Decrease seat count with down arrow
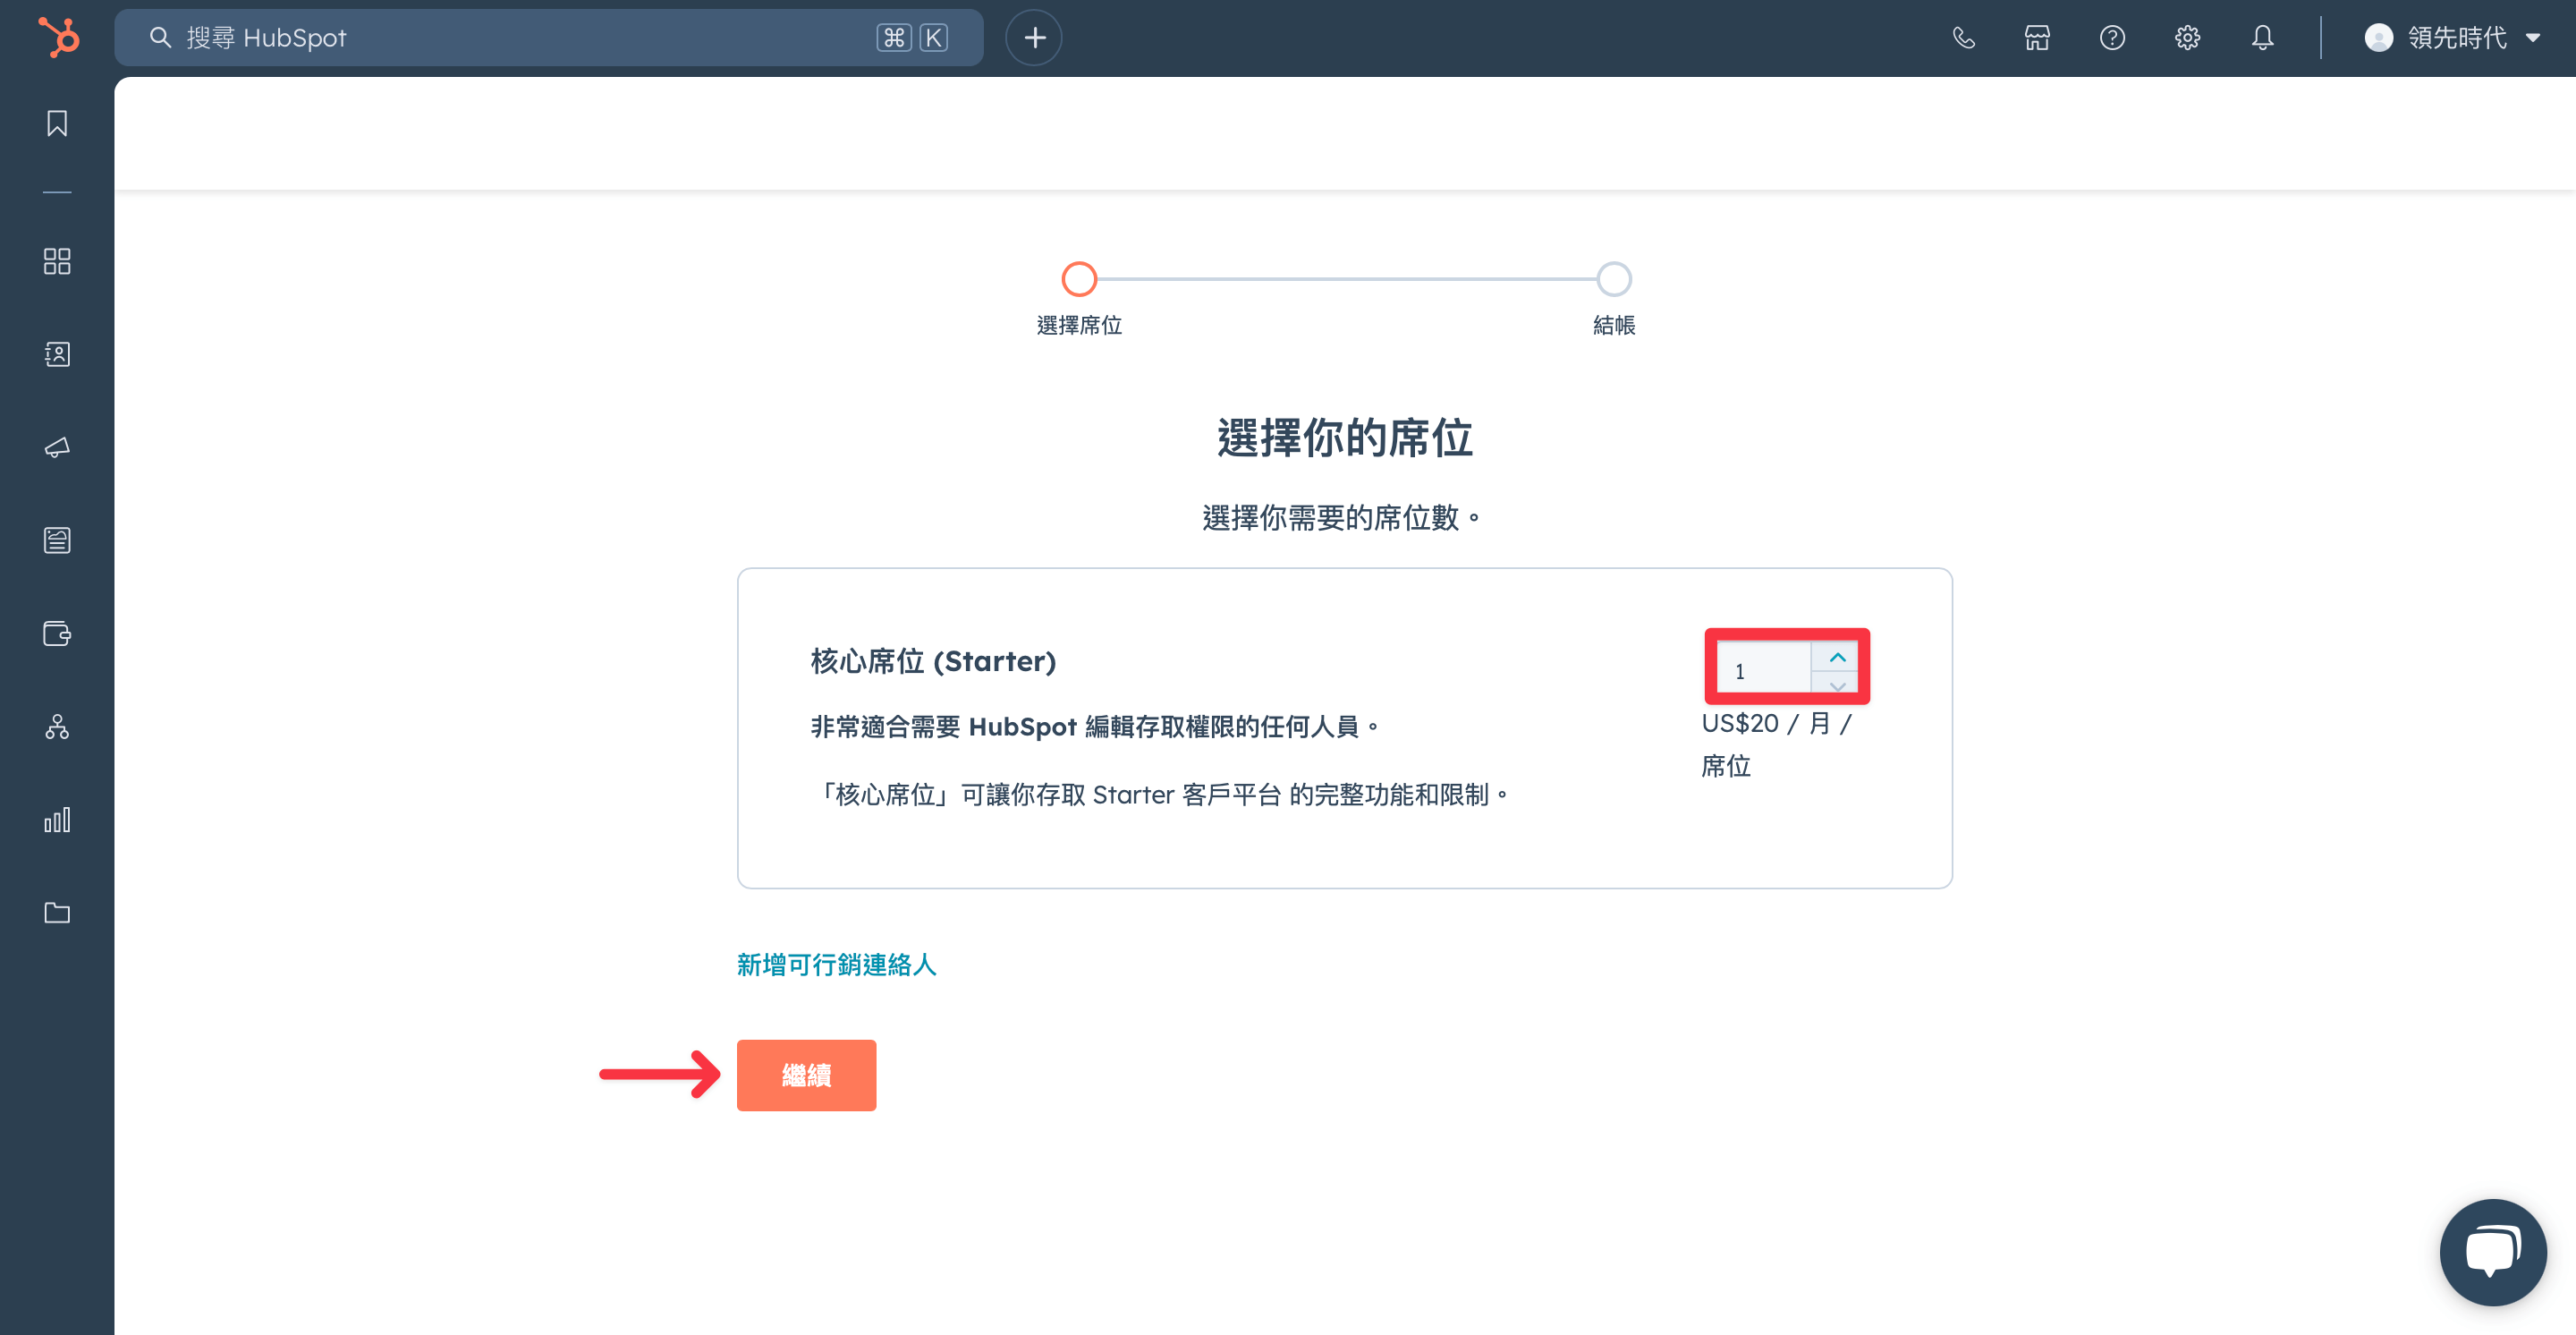The width and height of the screenshot is (2576, 1335). click(x=1836, y=684)
